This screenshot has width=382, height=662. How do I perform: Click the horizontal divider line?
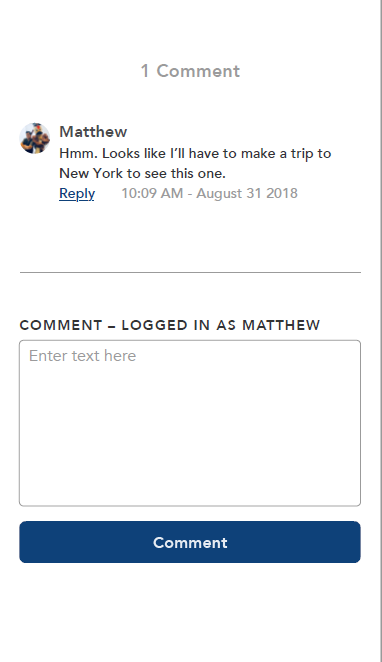[x=190, y=272]
